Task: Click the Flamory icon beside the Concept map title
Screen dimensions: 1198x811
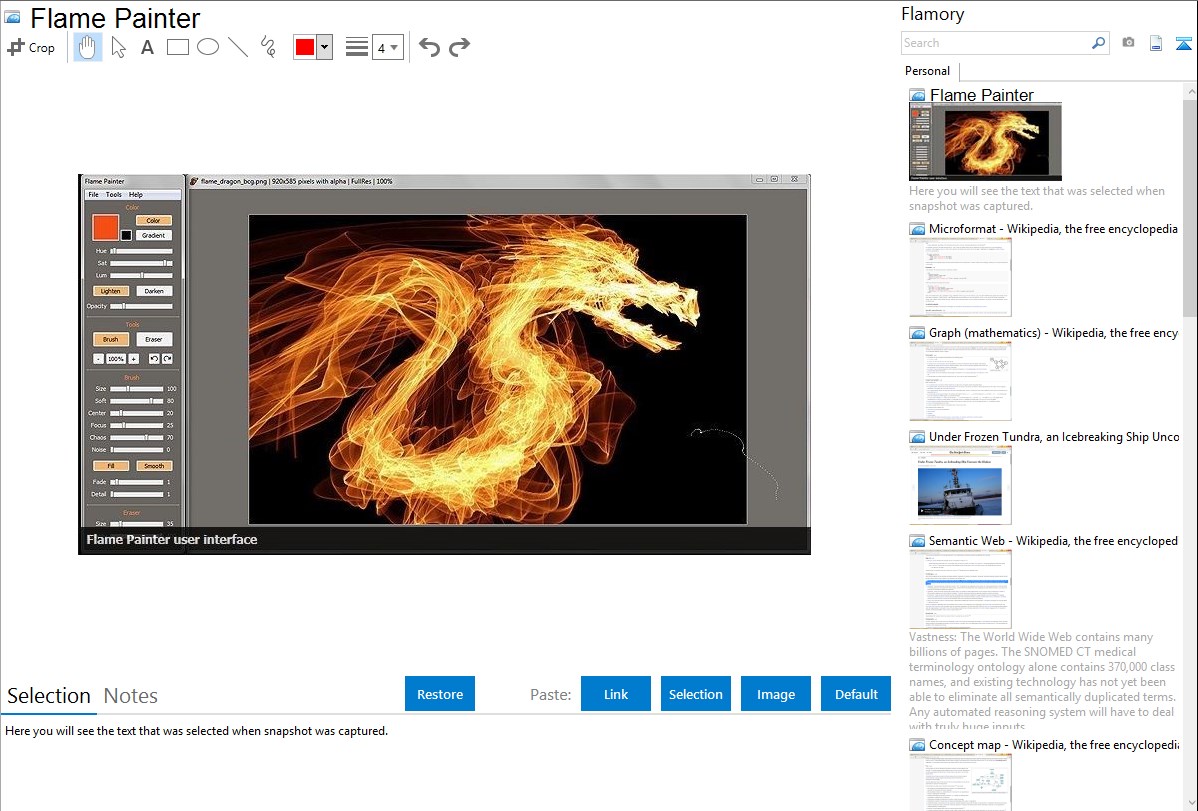Action: [917, 745]
